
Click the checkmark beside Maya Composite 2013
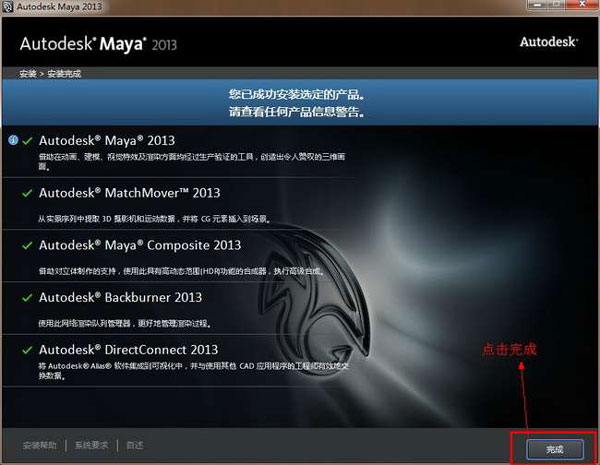[27, 245]
